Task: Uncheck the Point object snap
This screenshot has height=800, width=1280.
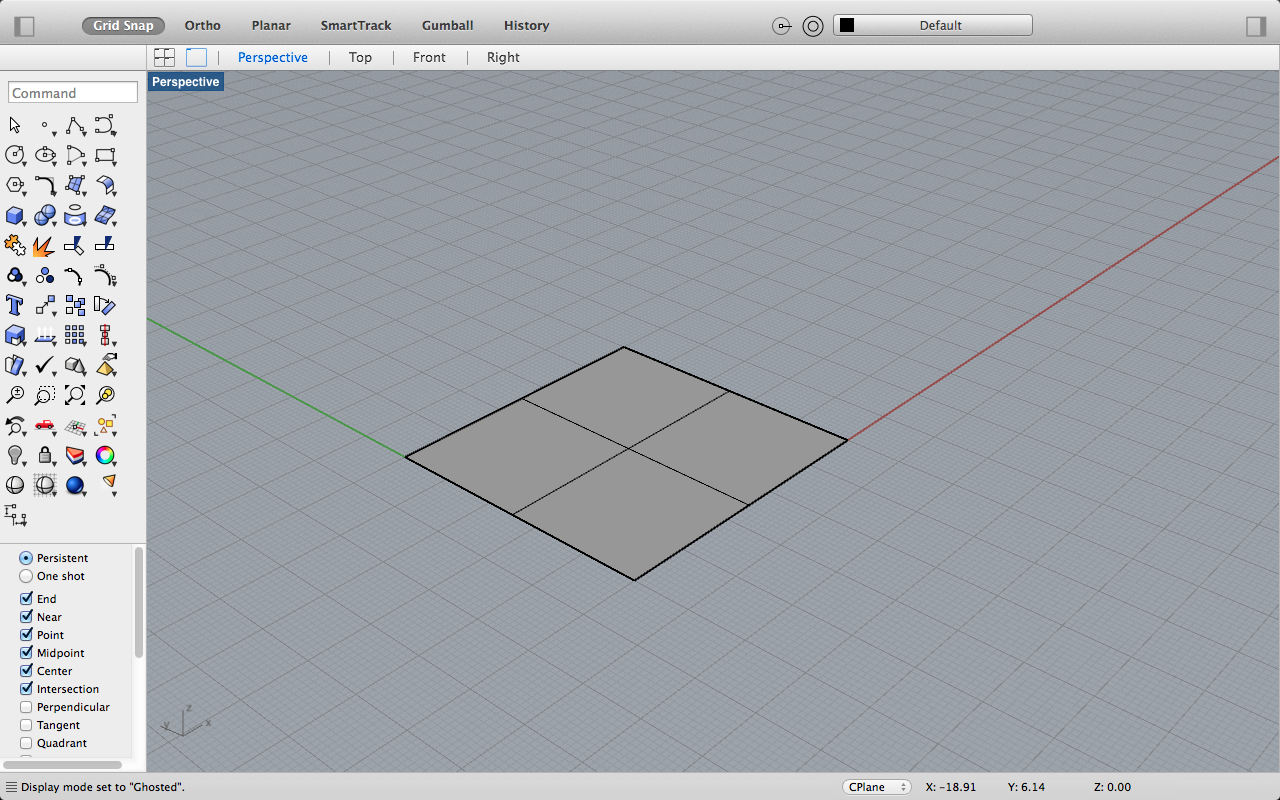Action: pos(26,635)
